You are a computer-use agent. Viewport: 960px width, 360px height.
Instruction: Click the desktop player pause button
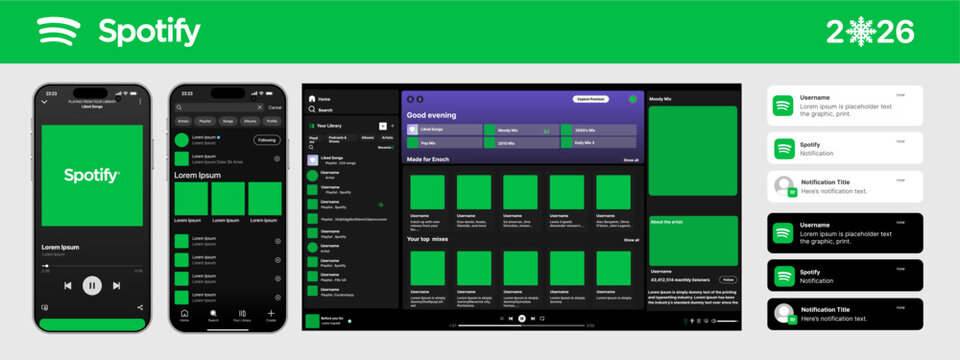(522, 318)
